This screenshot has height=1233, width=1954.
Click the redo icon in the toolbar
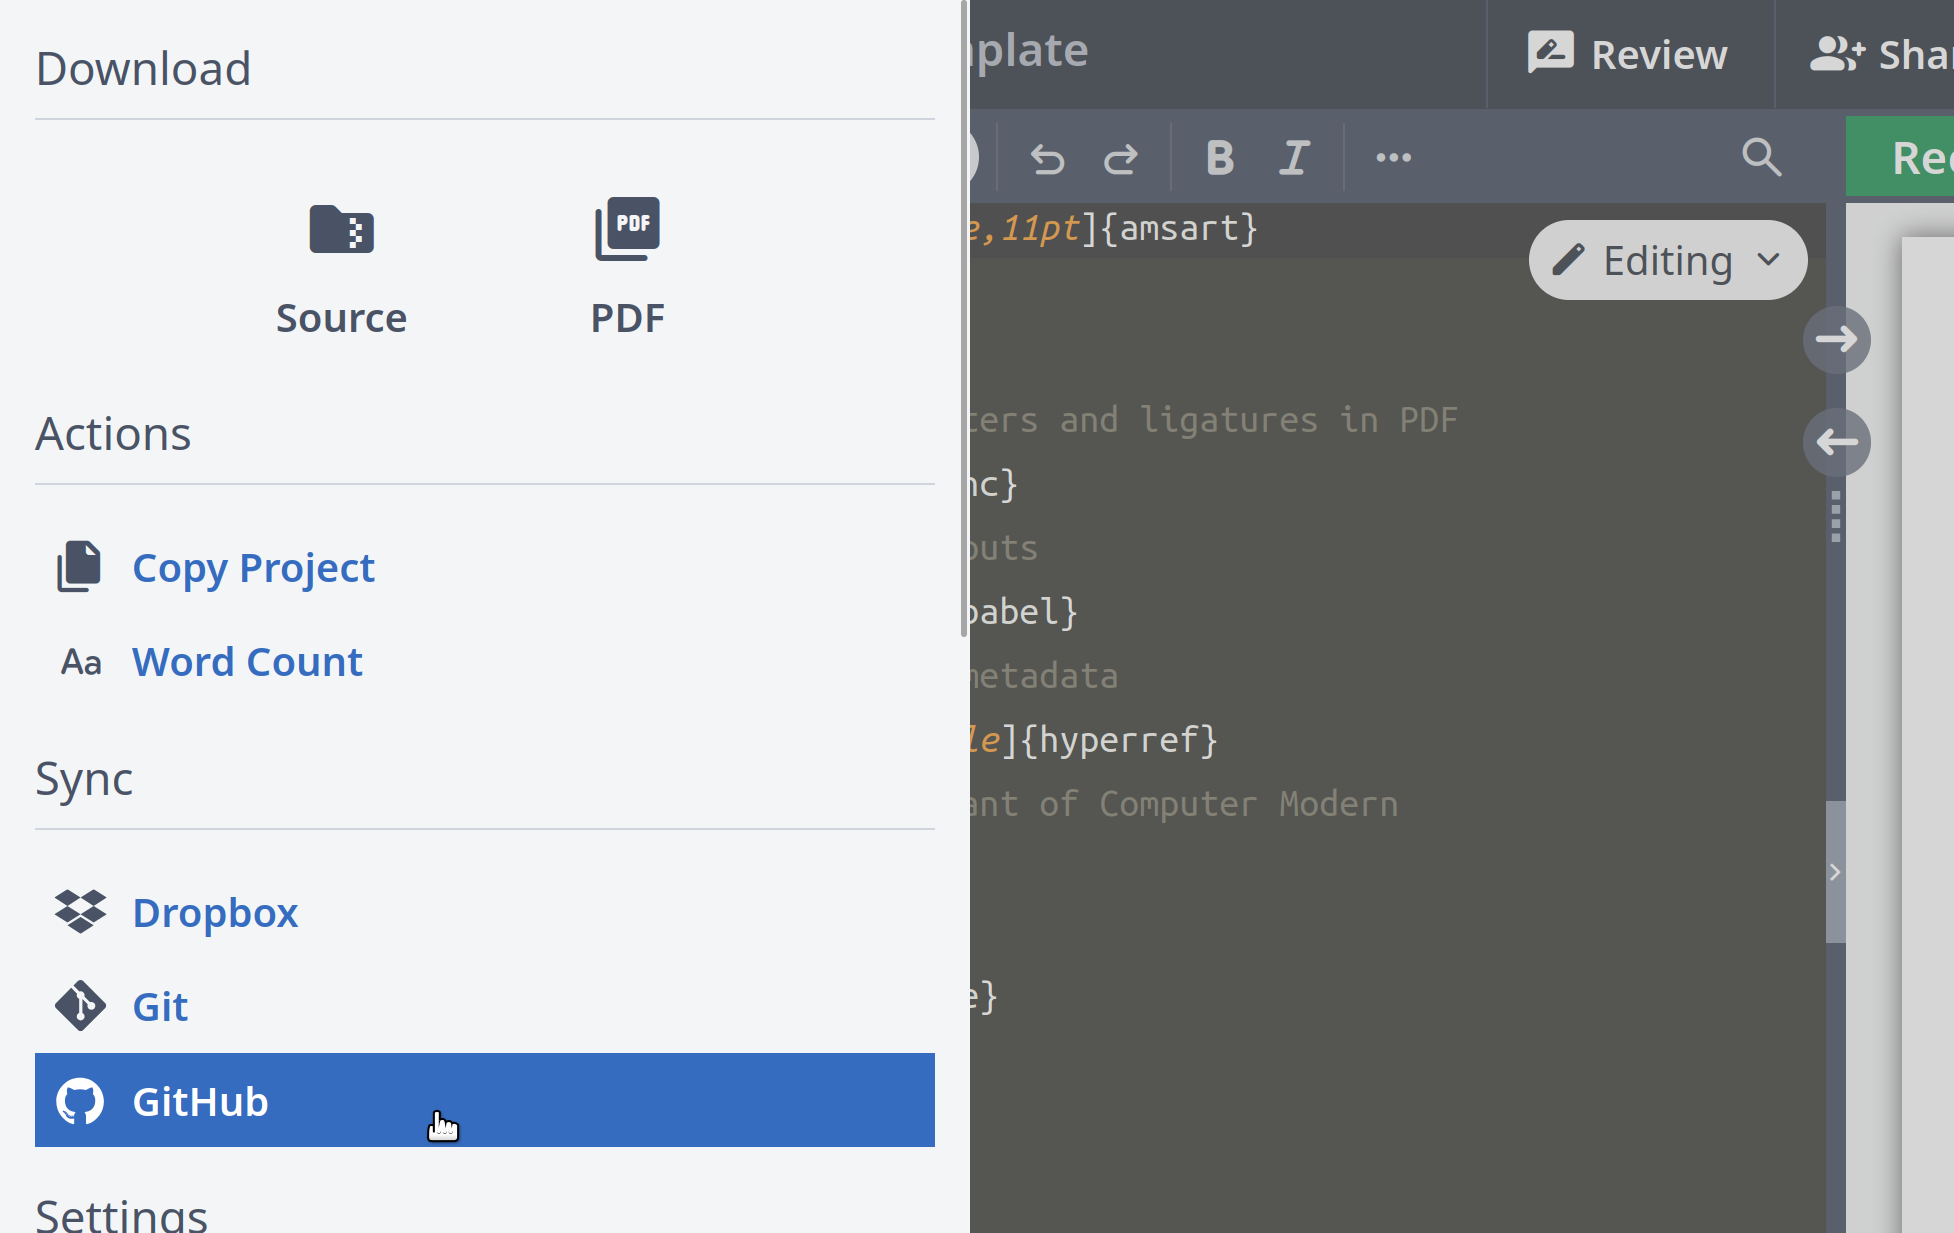1120,157
